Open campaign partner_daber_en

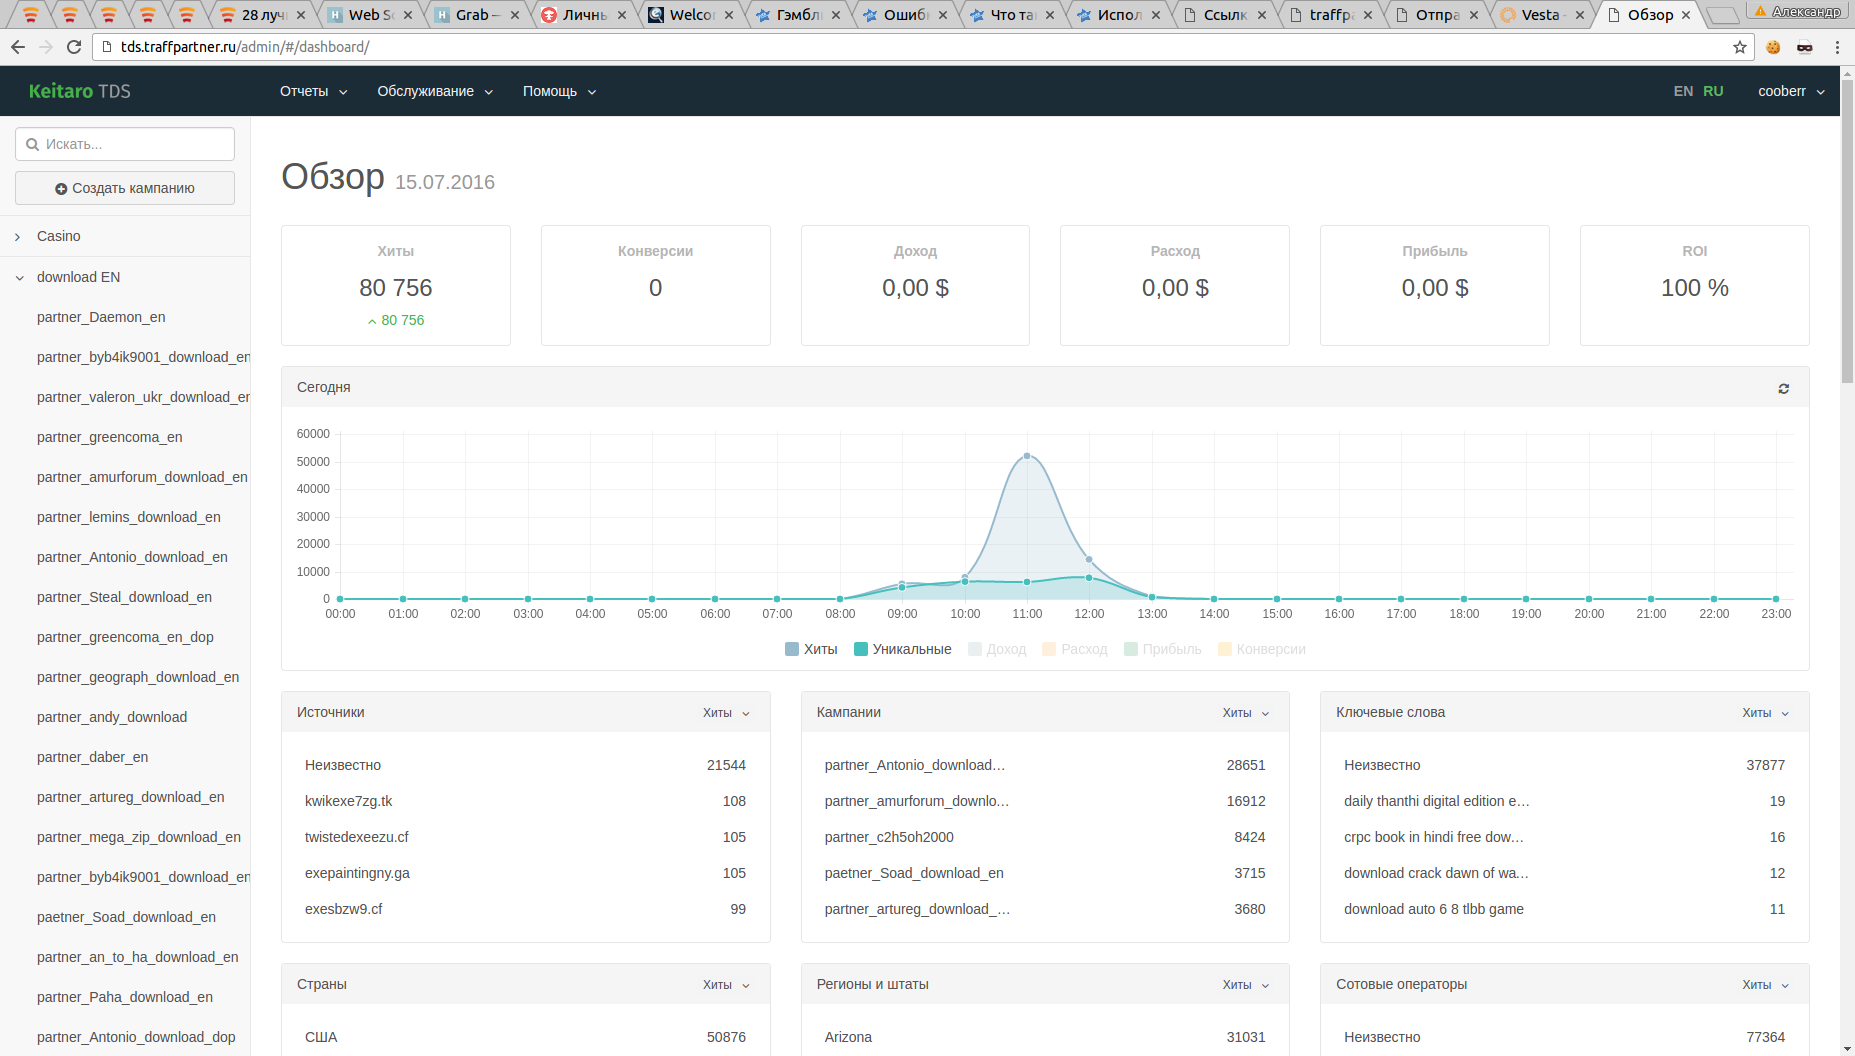[x=92, y=757]
